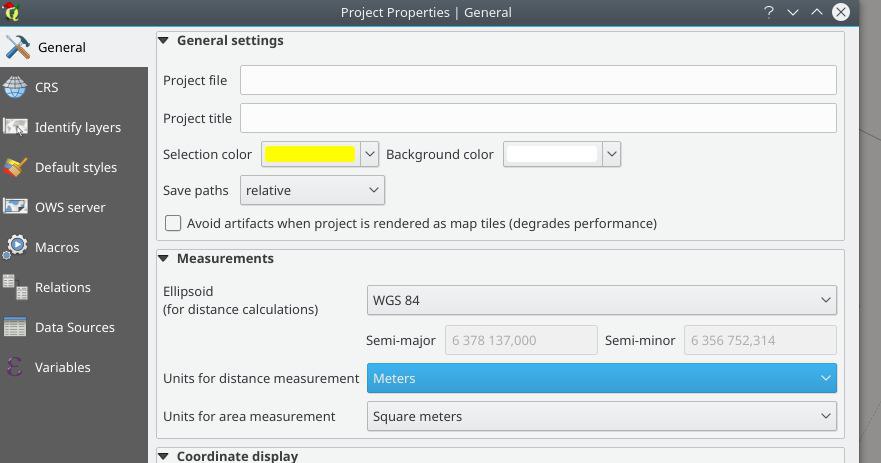Open the Square meters area units dropdown
Viewport: 881px width, 463px height.
click(x=602, y=416)
